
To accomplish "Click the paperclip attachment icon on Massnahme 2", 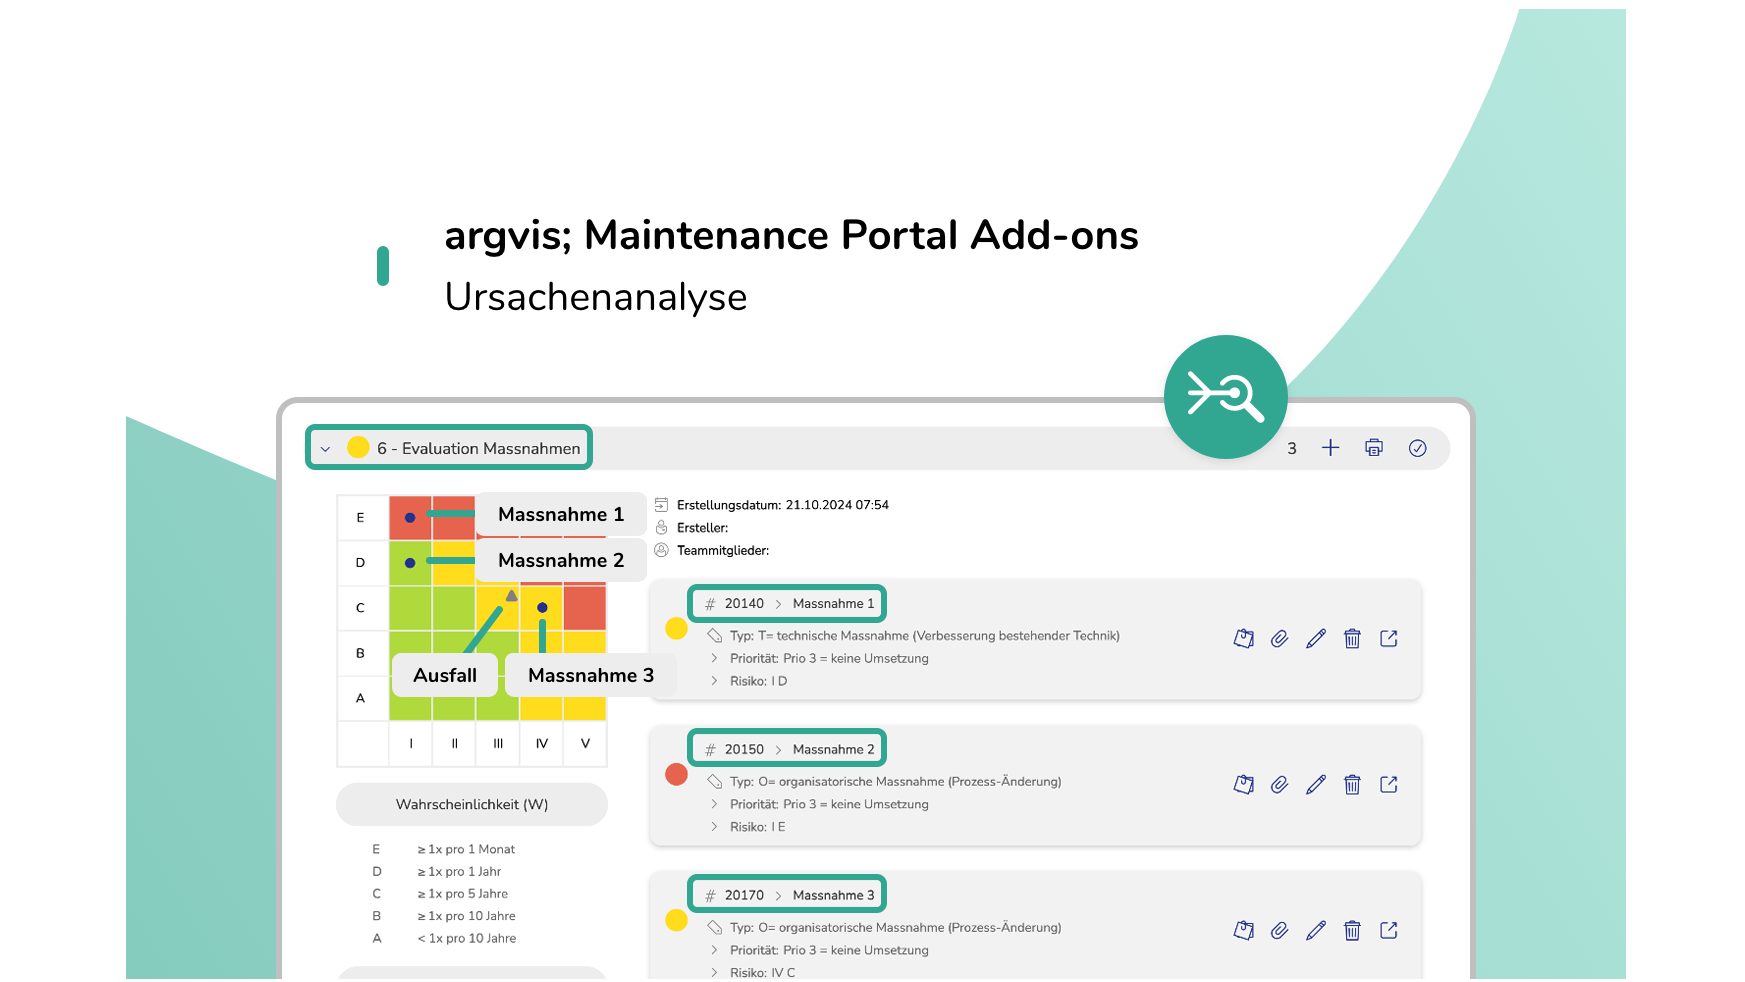I will [x=1279, y=785].
